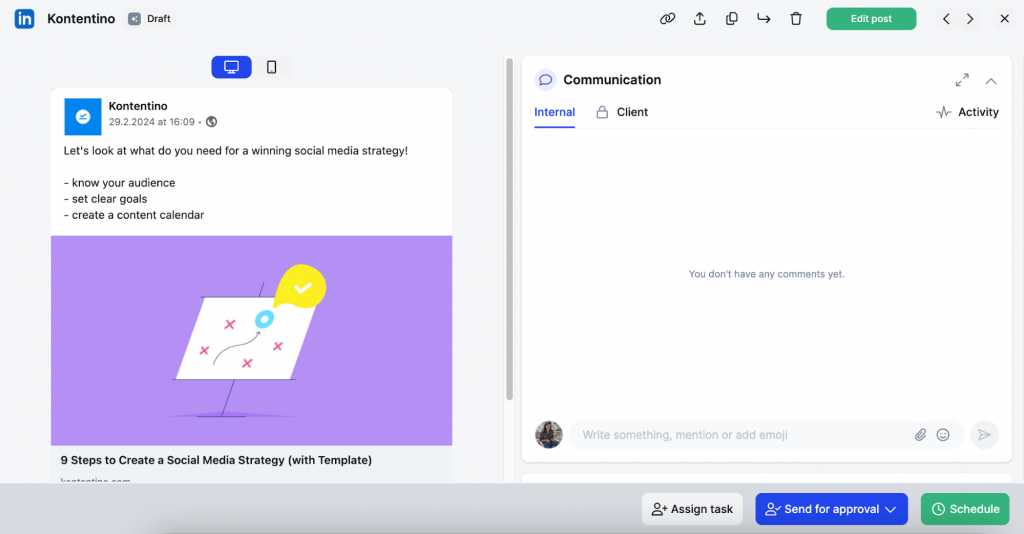Click the 'winning social media strategy' sentence
1024x534 pixels.
click(236, 151)
